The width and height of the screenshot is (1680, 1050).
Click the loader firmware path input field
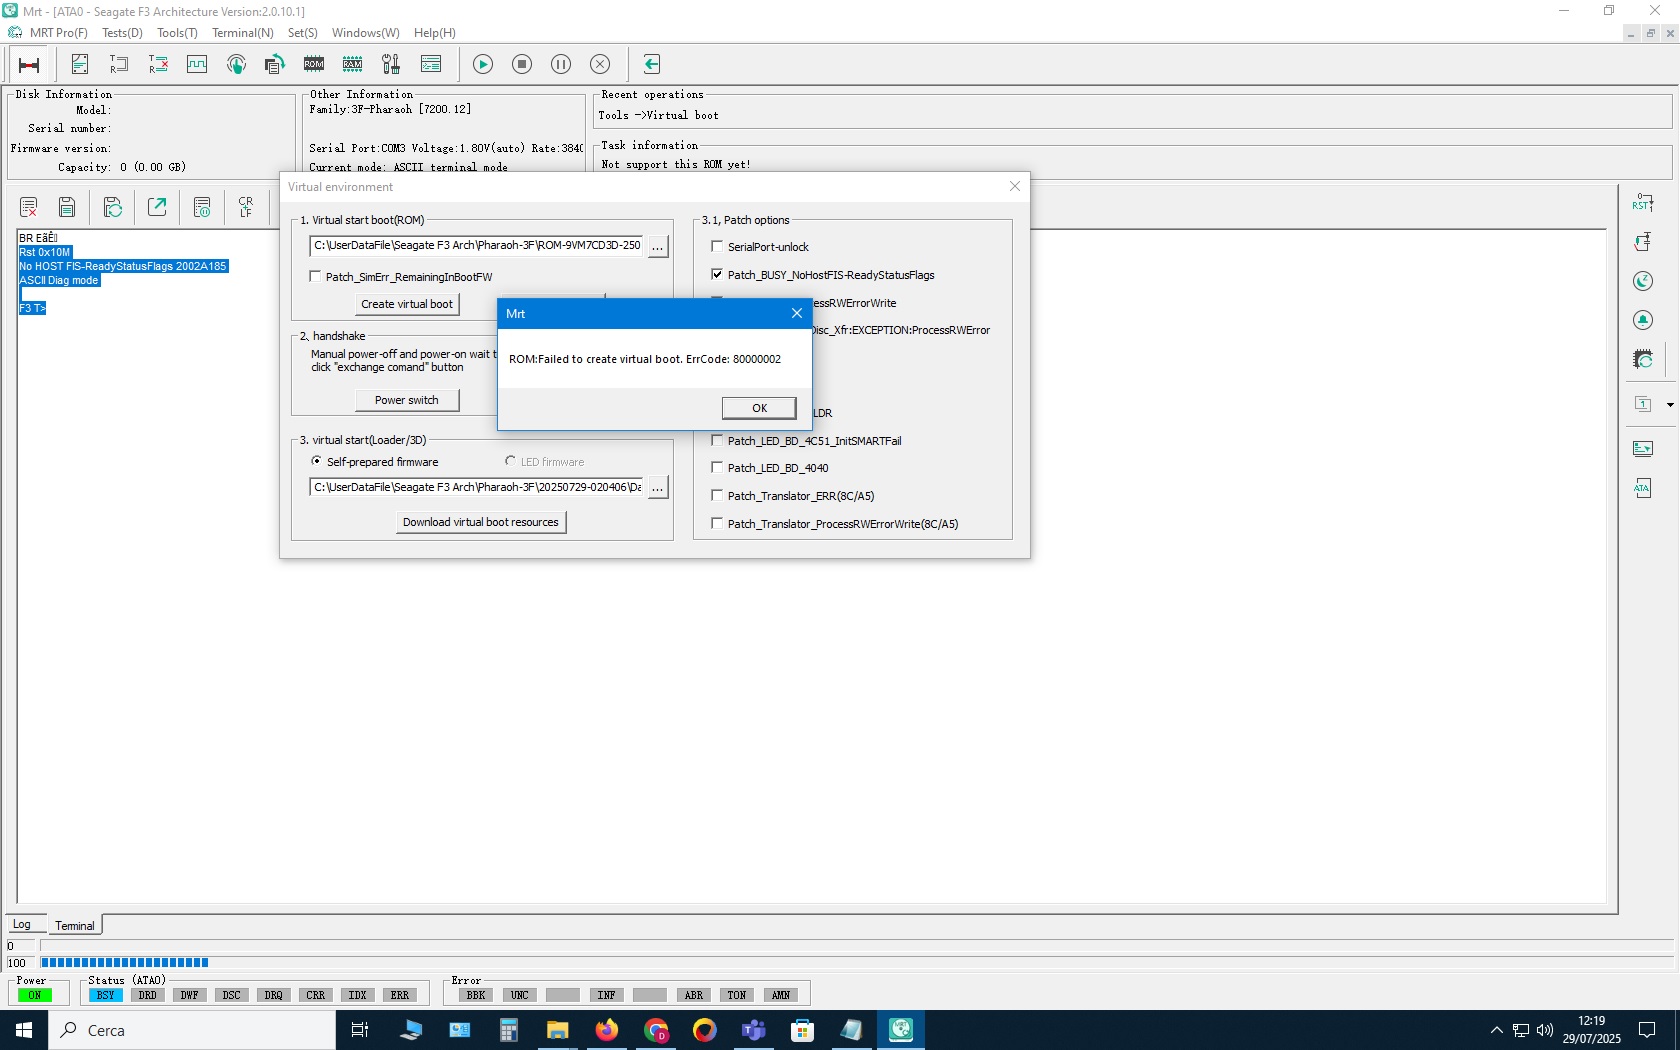pyautogui.click(x=477, y=487)
